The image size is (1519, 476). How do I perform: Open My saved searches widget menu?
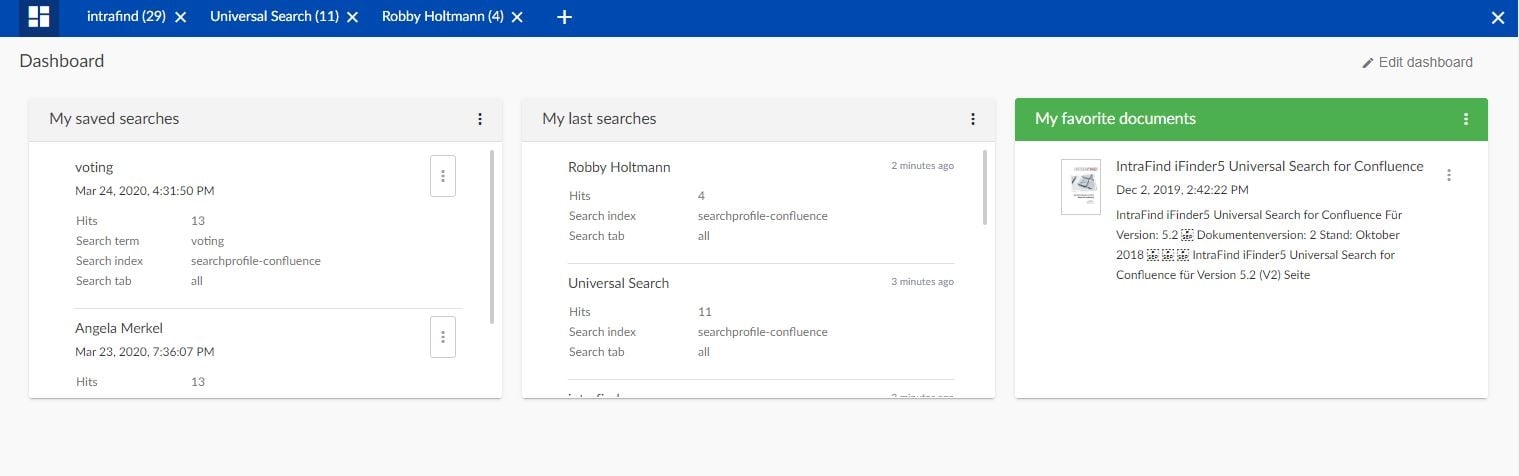(x=480, y=119)
